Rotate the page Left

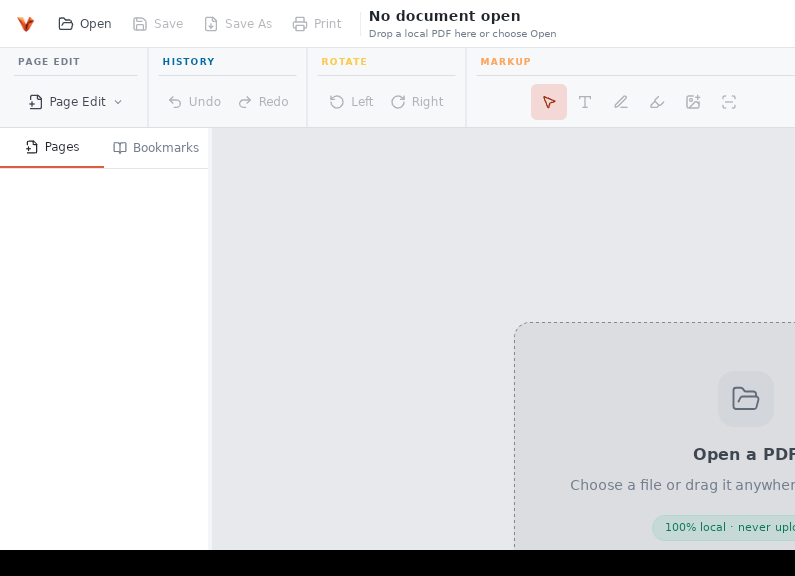click(x=351, y=102)
